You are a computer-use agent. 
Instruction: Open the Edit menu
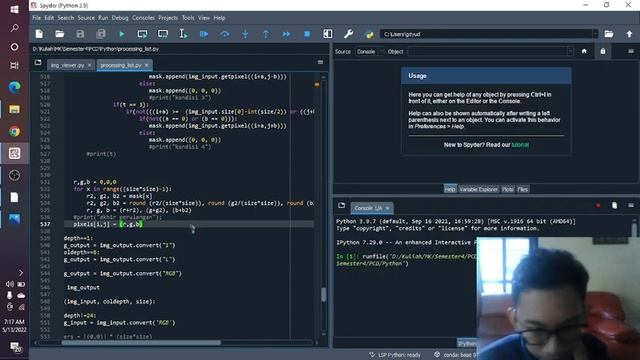tap(49, 18)
